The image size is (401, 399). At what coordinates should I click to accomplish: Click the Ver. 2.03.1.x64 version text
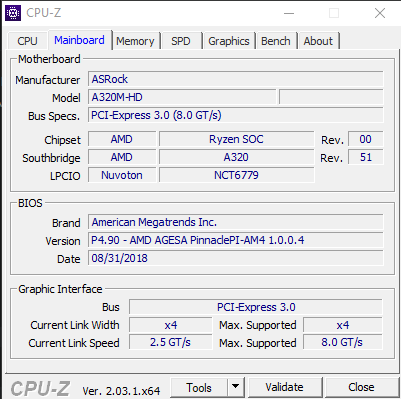(121, 390)
